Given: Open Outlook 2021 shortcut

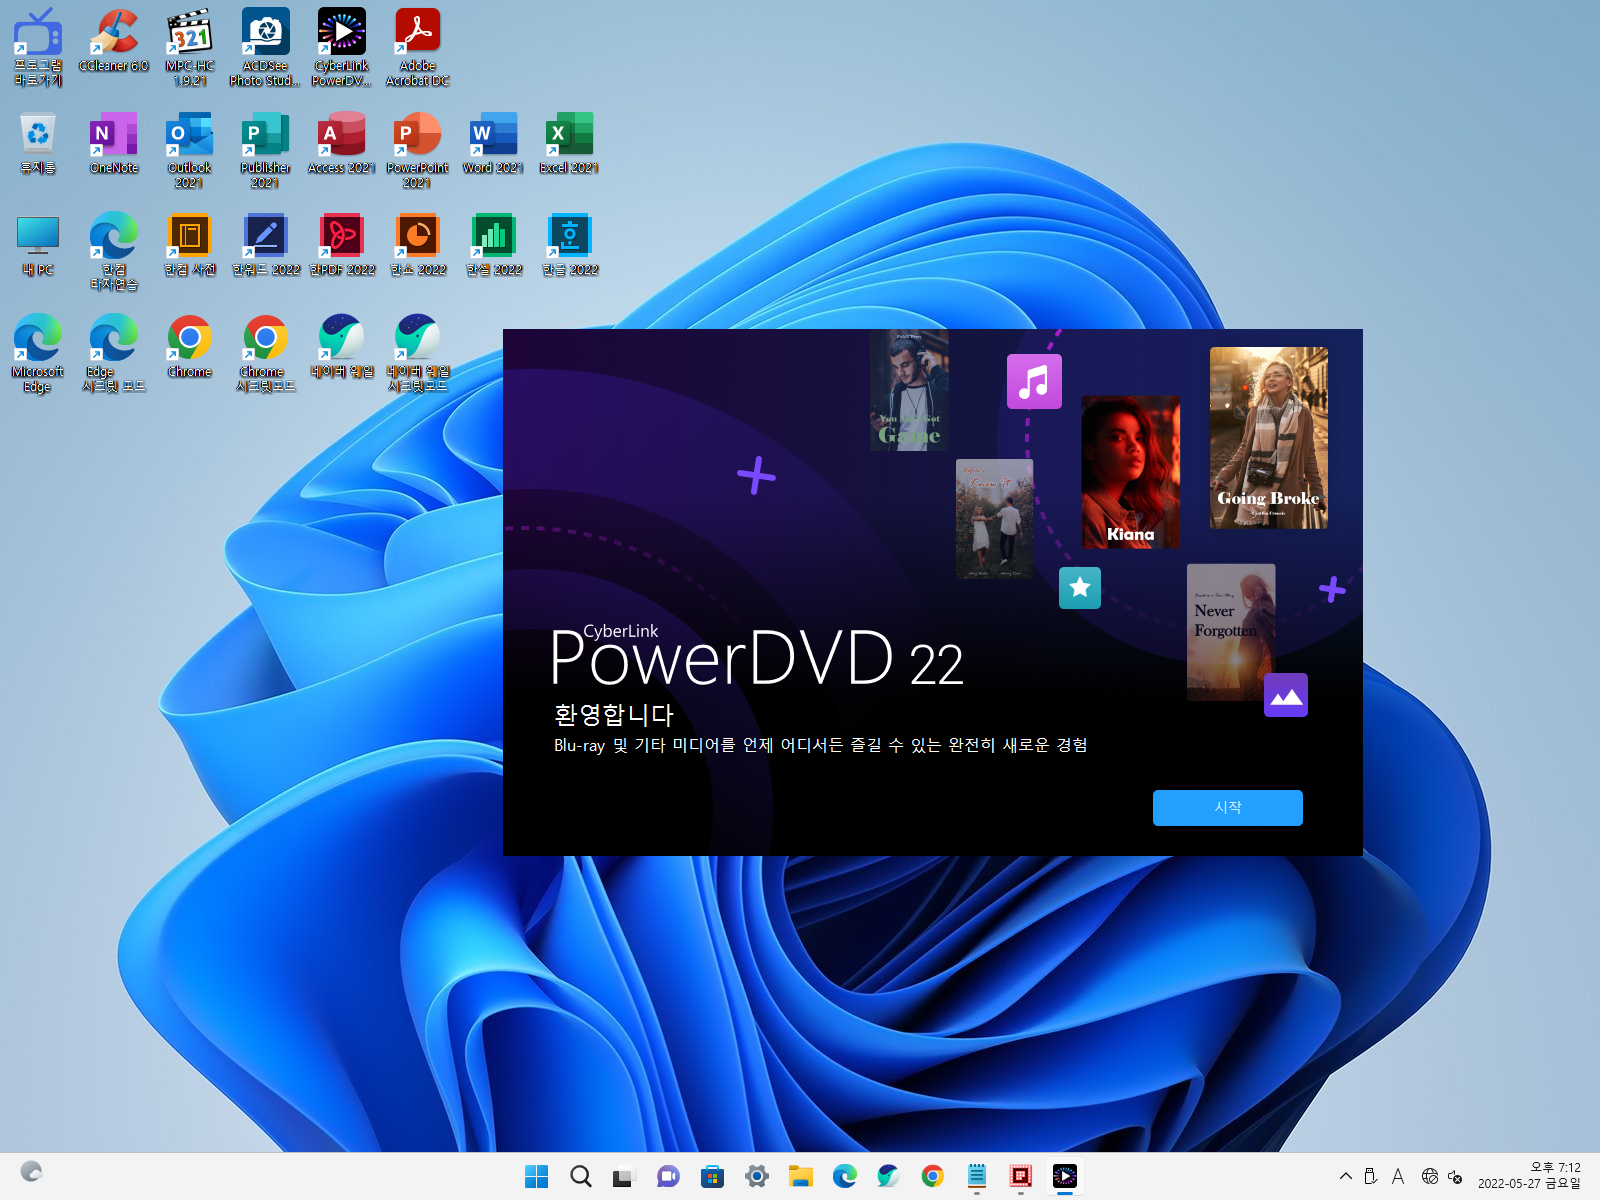Looking at the screenshot, I should tap(190, 150).
